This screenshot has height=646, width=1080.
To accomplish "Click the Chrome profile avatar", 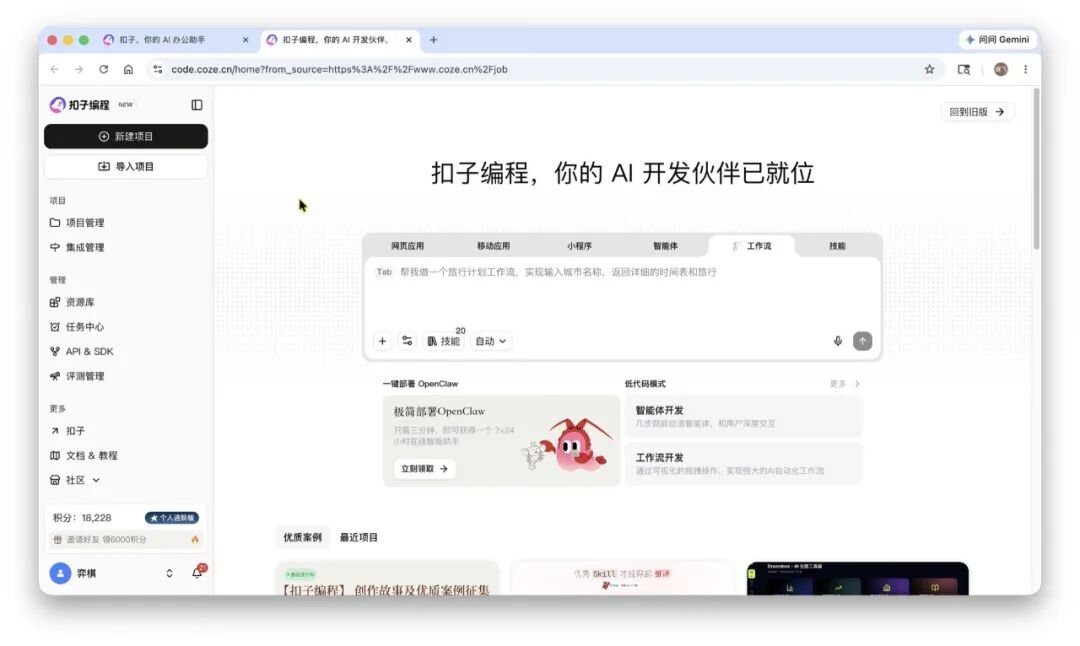I will (x=1001, y=69).
